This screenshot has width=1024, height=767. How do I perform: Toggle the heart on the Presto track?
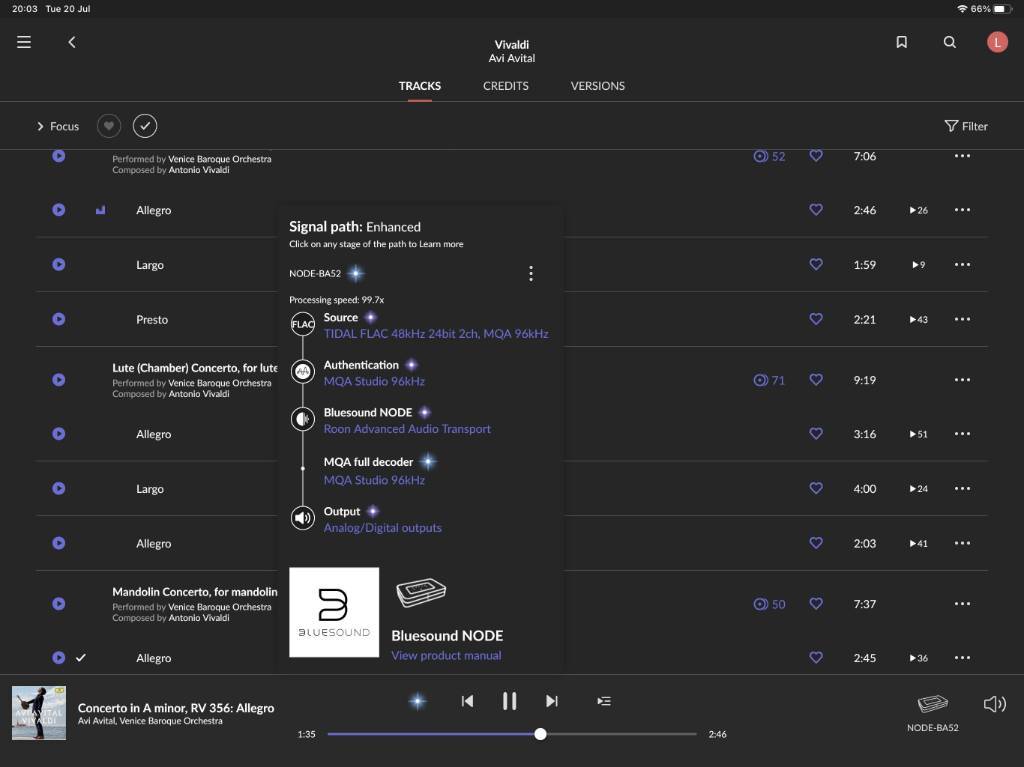coord(816,319)
